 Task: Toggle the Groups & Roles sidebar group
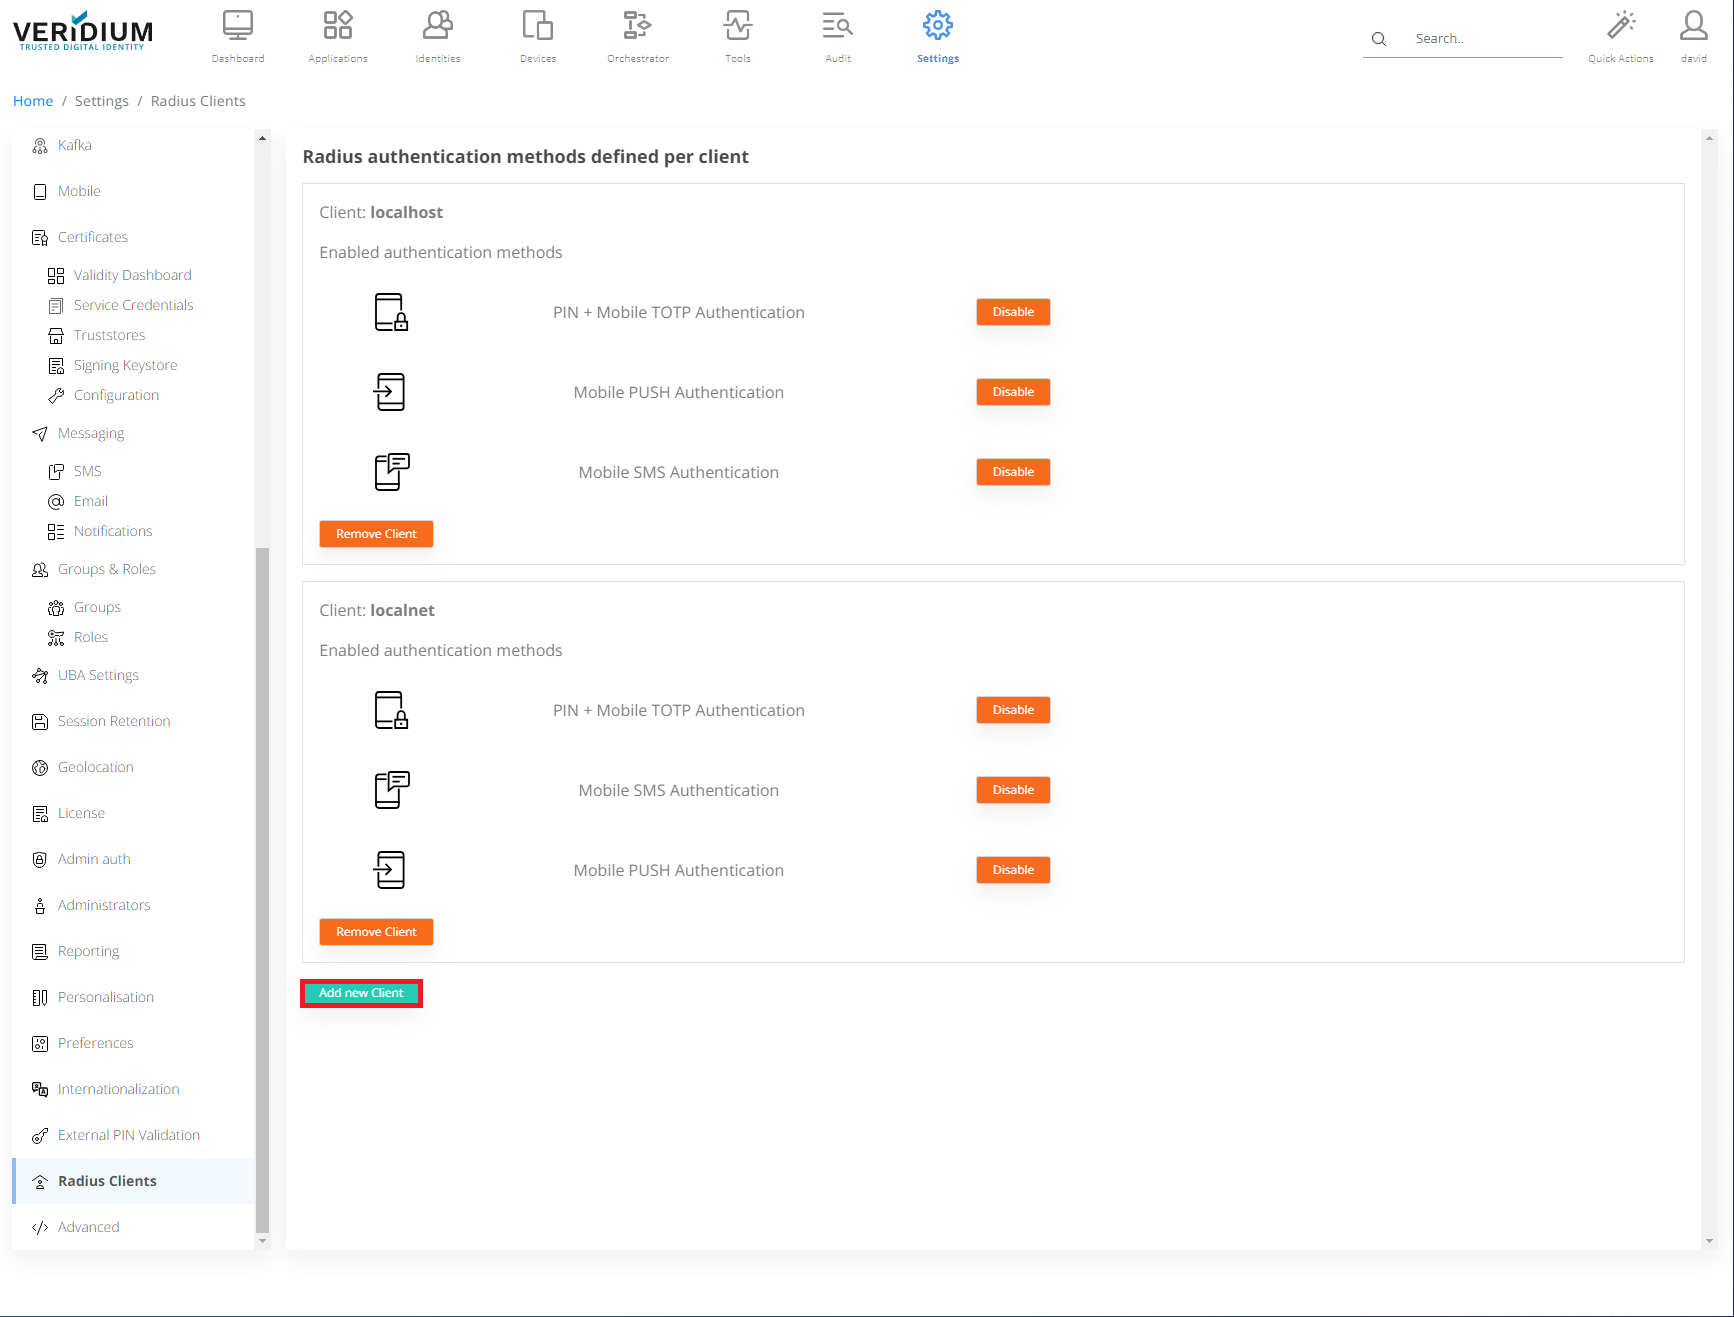pos(107,569)
